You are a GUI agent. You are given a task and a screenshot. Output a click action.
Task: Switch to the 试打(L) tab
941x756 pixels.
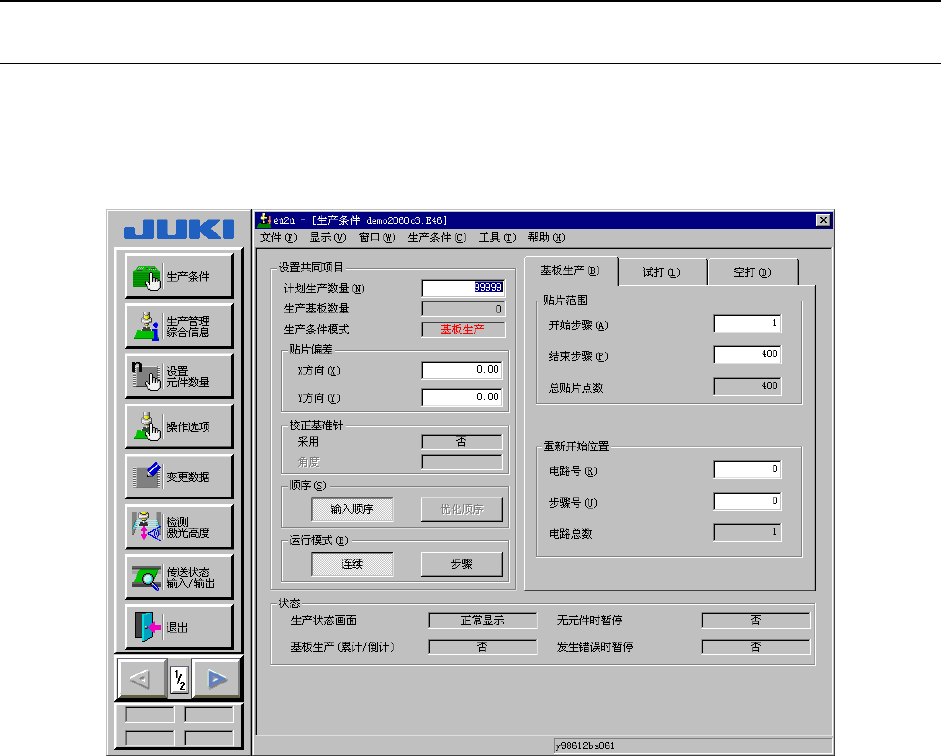(x=662, y=272)
